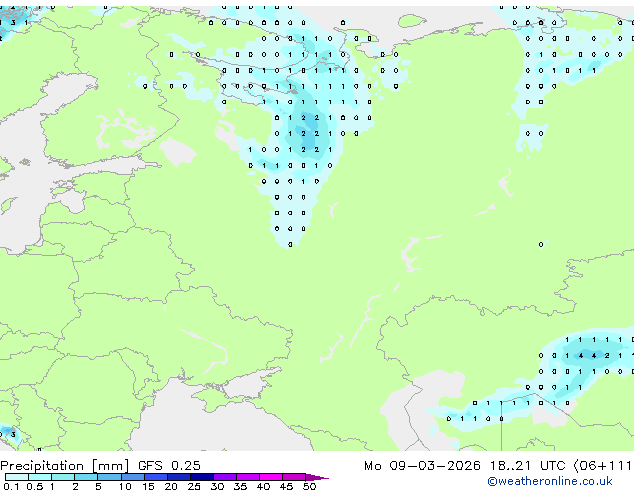
Task: Click the 40–45 mm magenta legend swatch
Action: click(271, 477)
